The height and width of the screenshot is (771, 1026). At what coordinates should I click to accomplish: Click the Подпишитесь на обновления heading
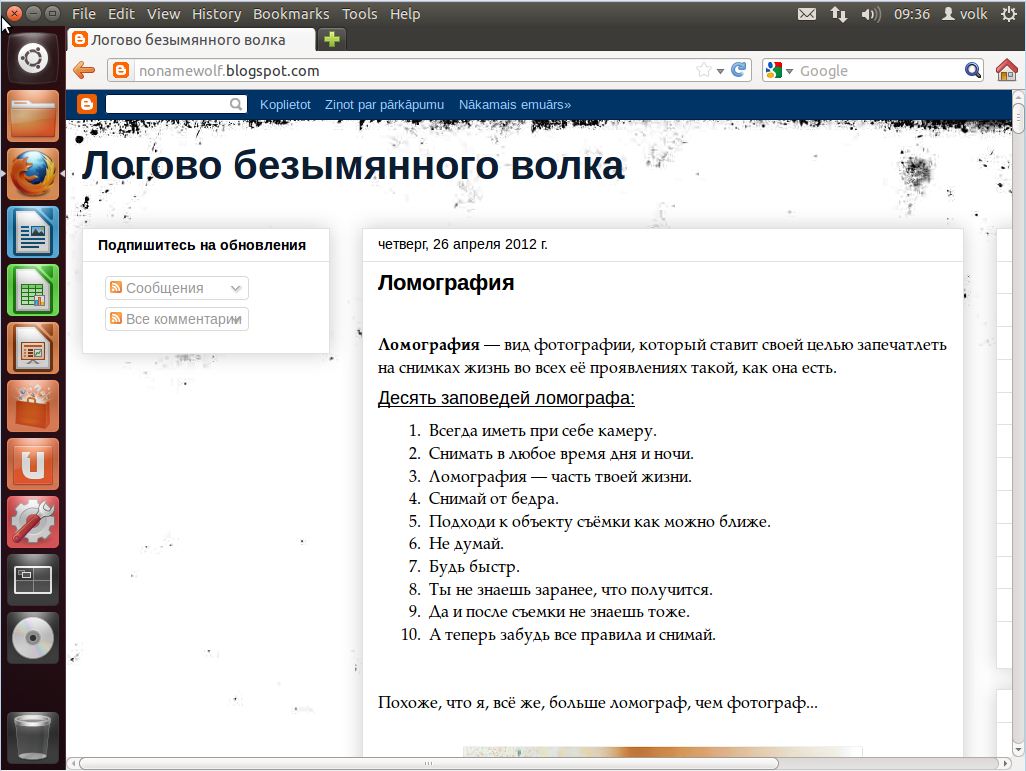coord(202,245)
